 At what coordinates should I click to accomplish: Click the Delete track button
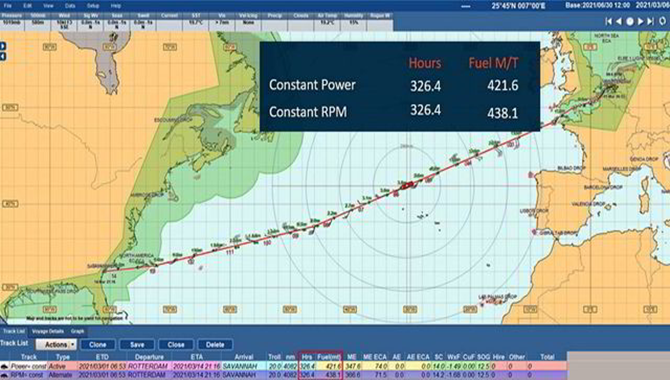(x=215, y=345)
